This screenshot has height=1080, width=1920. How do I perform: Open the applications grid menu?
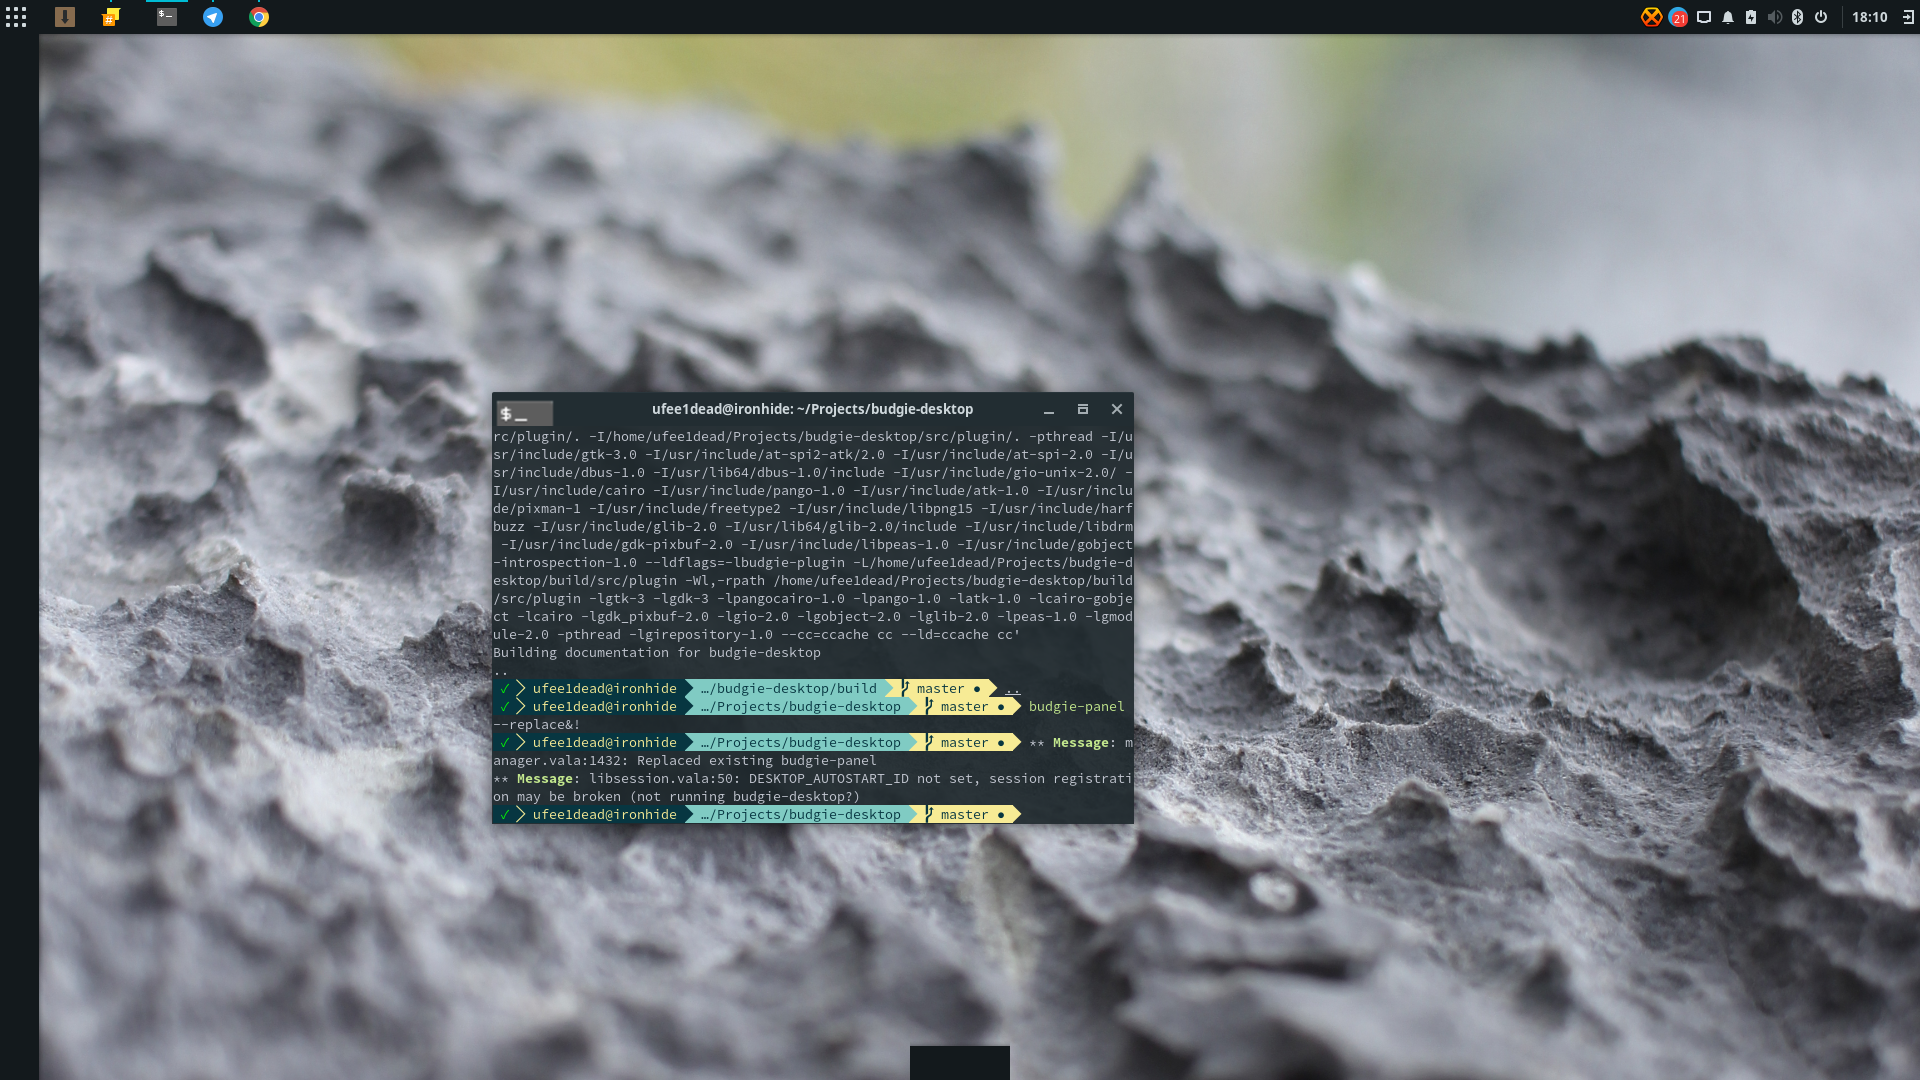(16, 17)
